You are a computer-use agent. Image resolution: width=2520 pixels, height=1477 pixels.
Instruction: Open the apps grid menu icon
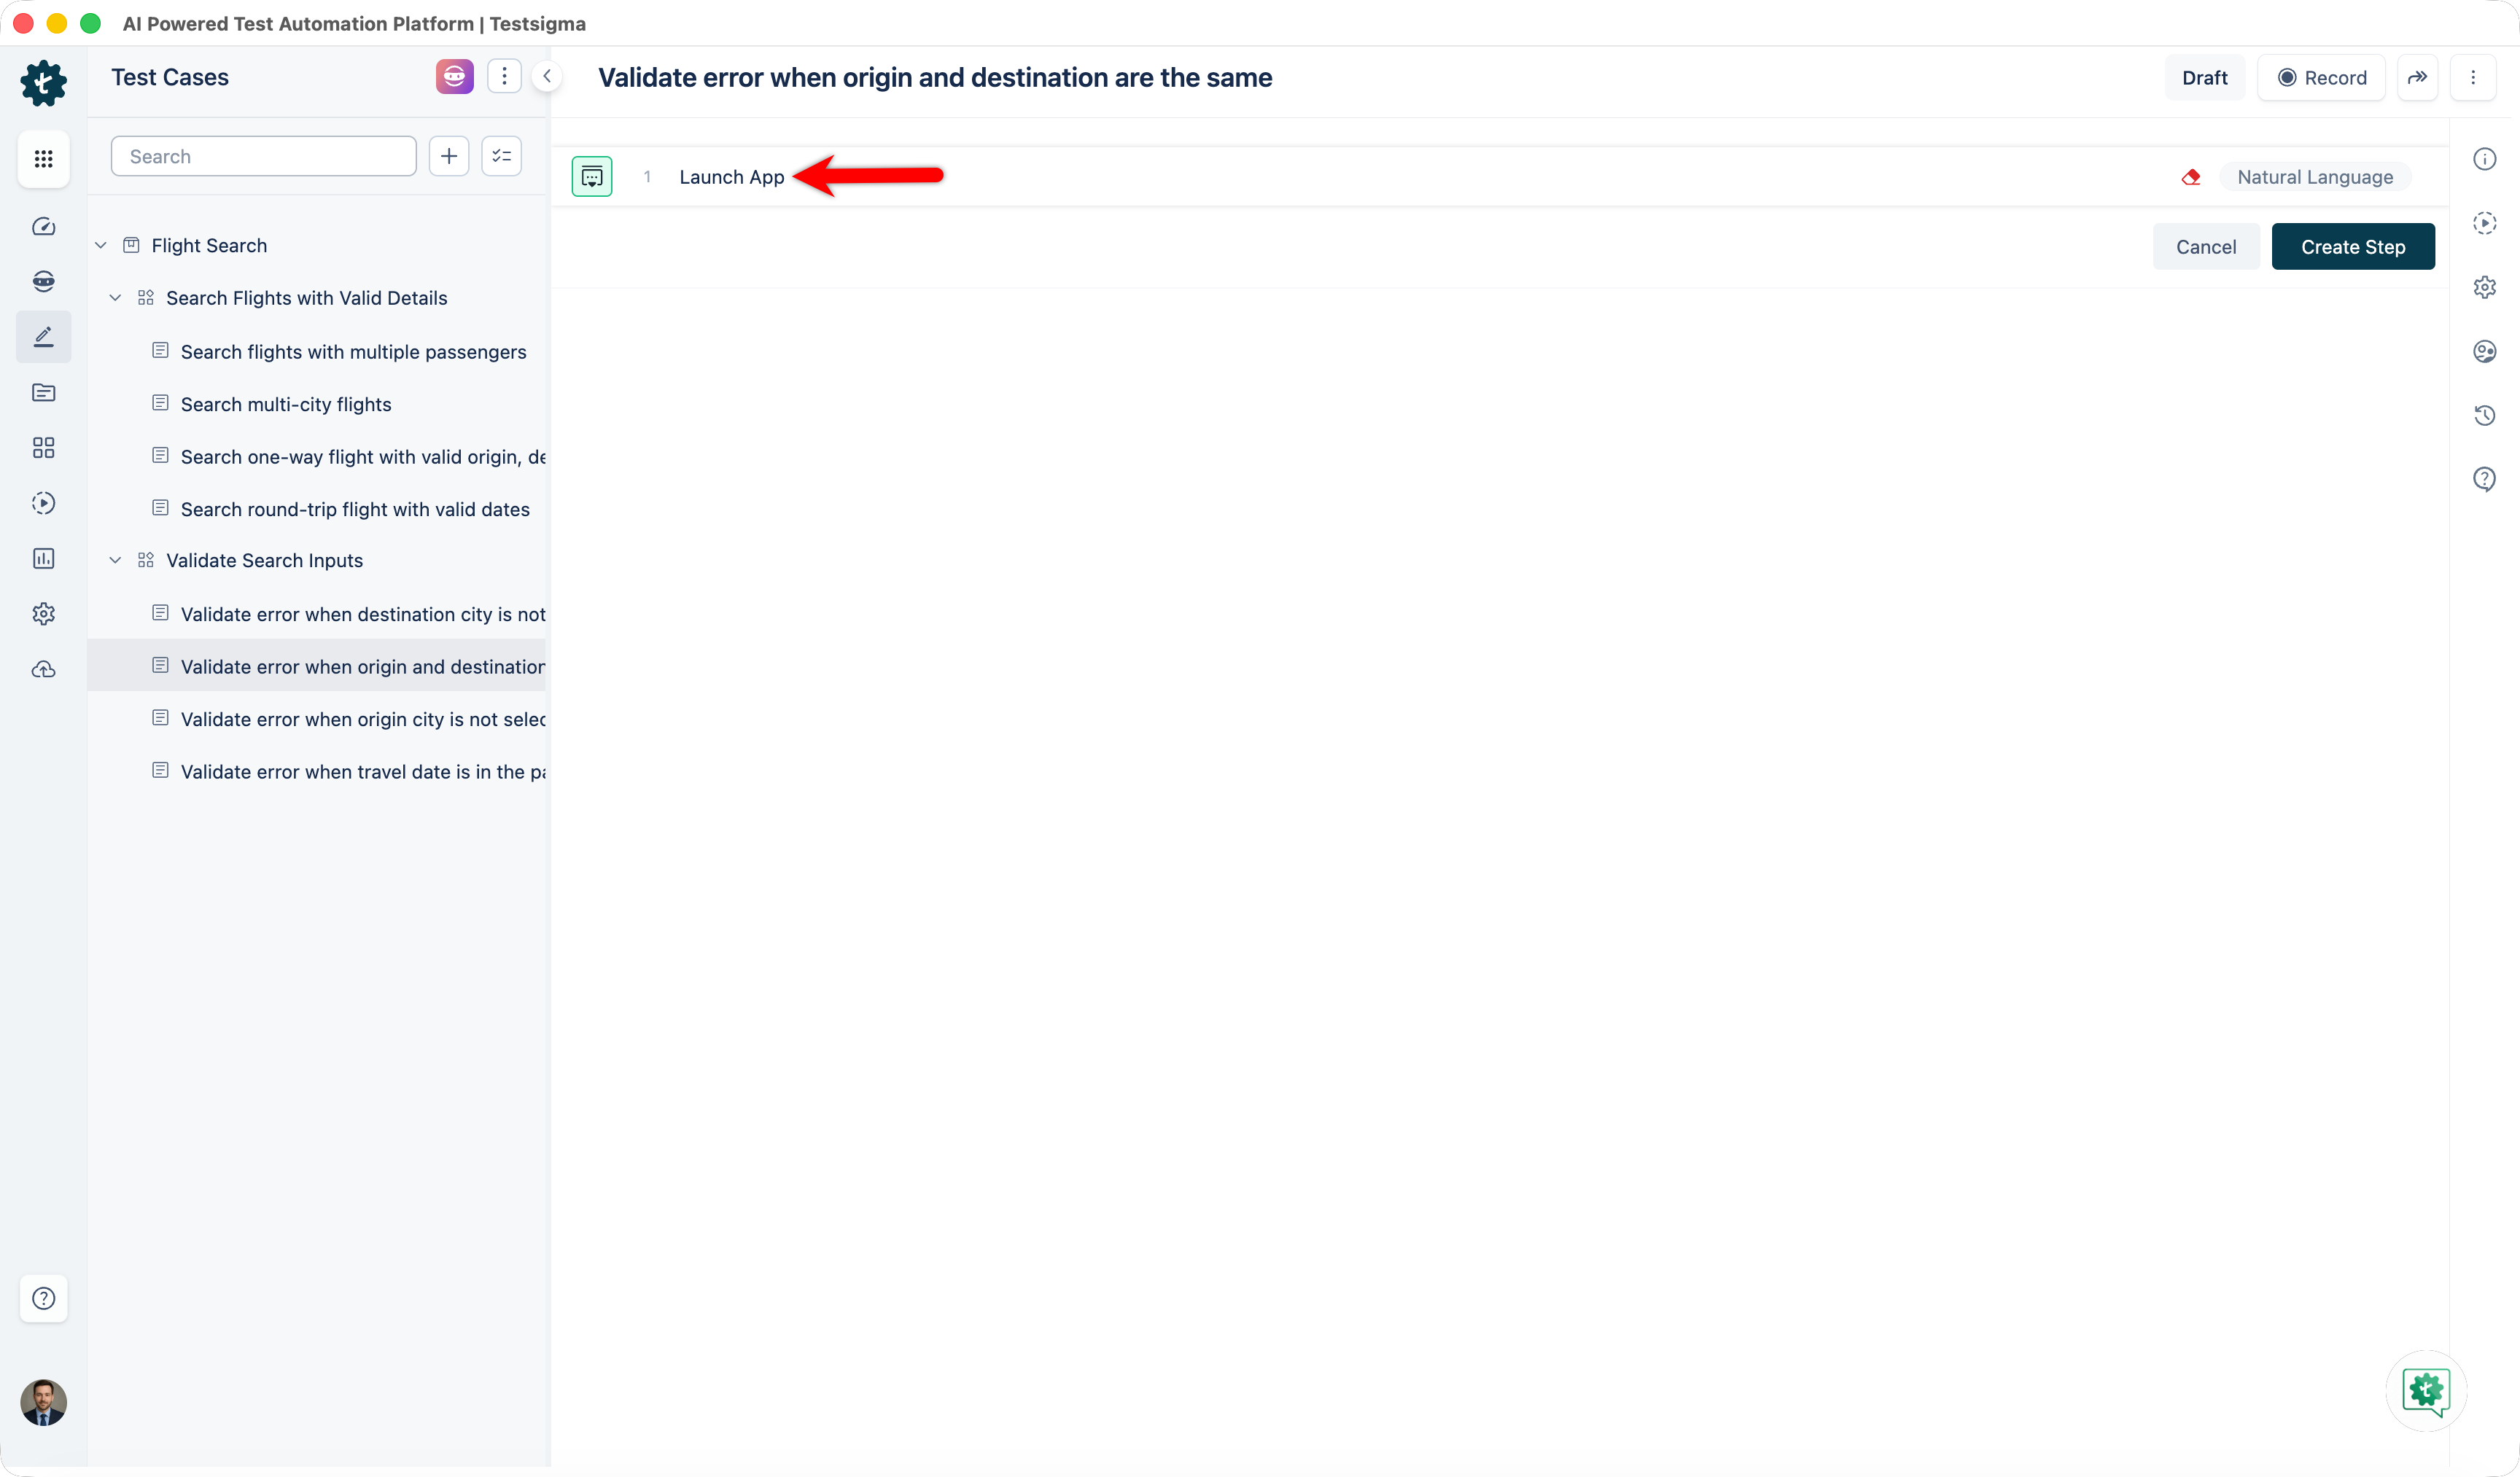click(43, 159)
